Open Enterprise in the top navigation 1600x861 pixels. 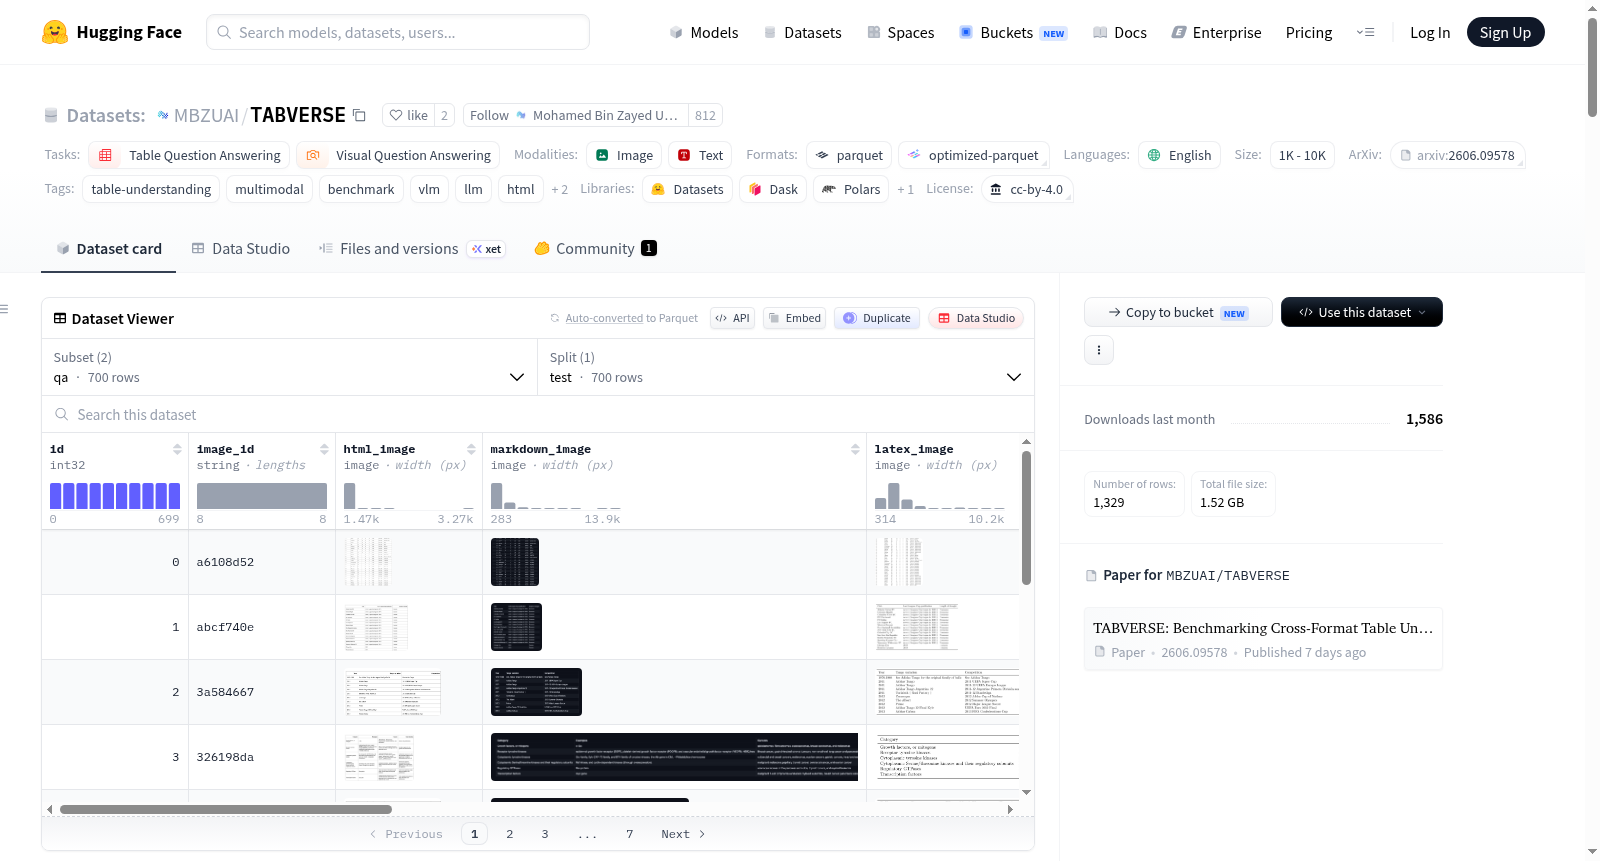tap(1216, 32)
